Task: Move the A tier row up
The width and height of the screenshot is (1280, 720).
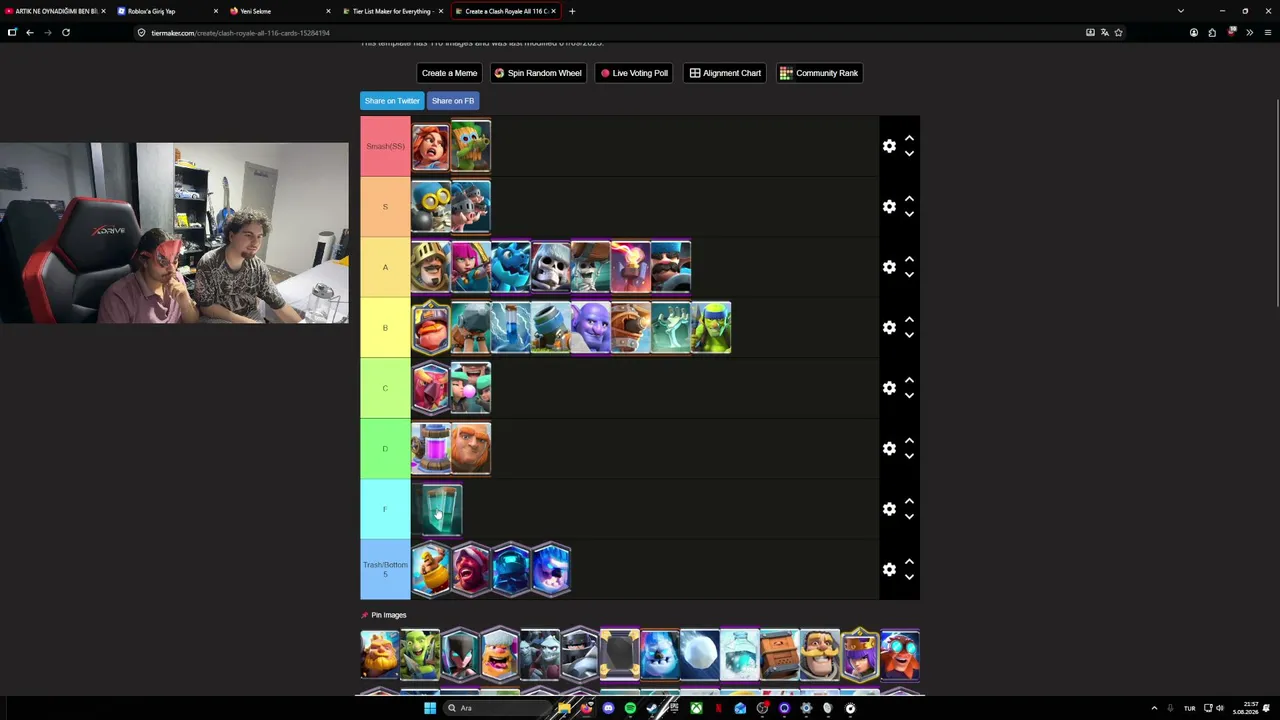Action: pyautogui.click(x=909, y=259)
